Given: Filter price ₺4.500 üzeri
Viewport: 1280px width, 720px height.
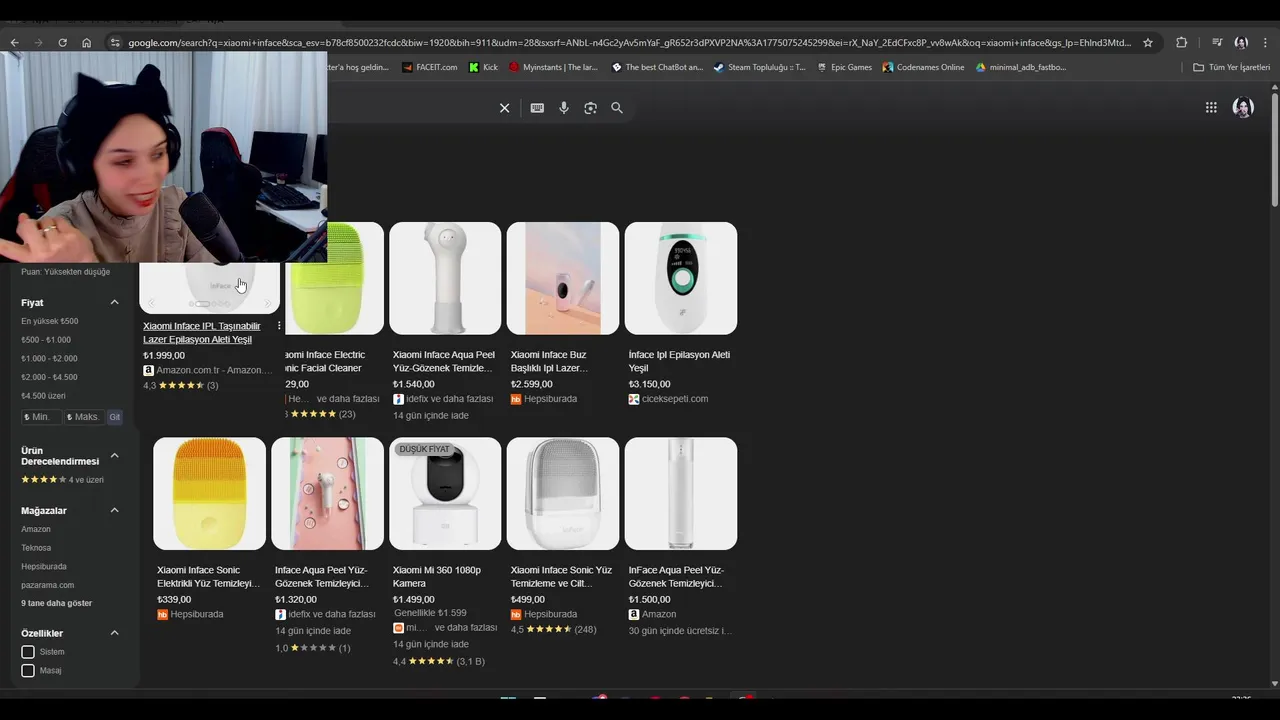Looking at the screenshot, I should 43,396.
